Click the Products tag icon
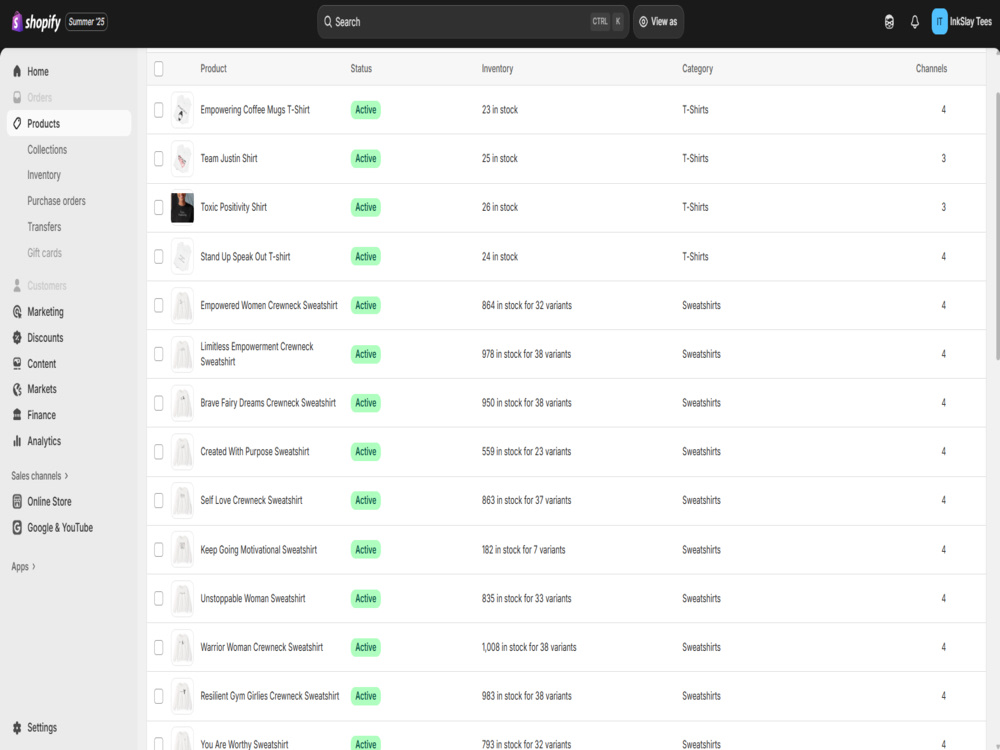The width and height of the screenshot is (1000, 750). click(x=17, y=124)
